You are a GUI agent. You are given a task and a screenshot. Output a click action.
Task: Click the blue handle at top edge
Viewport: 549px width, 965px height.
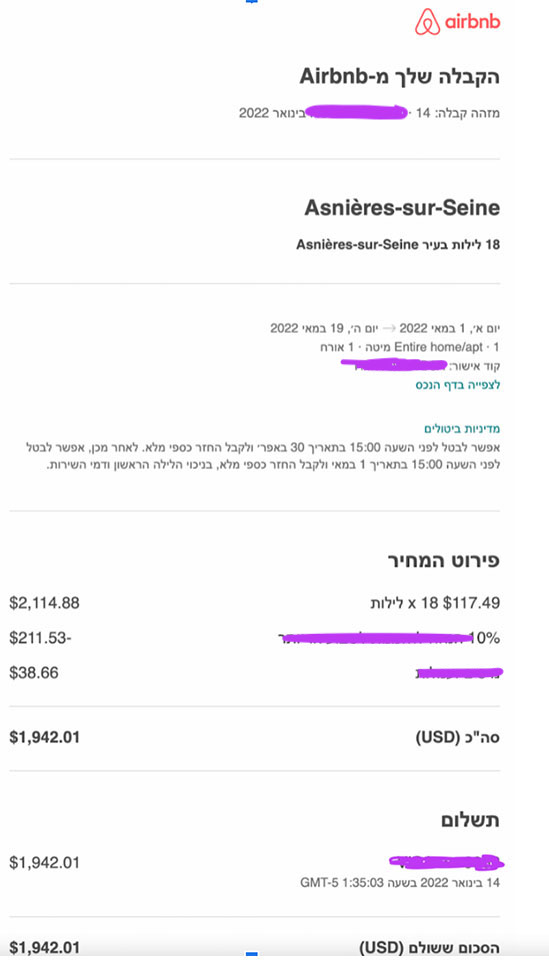(x=251, y=2)
